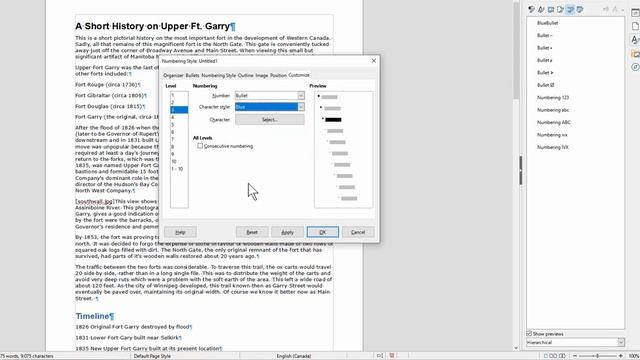This screenshot has width=640, height=360.
Task: Open the sidebar Styles deck
Action: pyautogui.click(x=635, y=40)
